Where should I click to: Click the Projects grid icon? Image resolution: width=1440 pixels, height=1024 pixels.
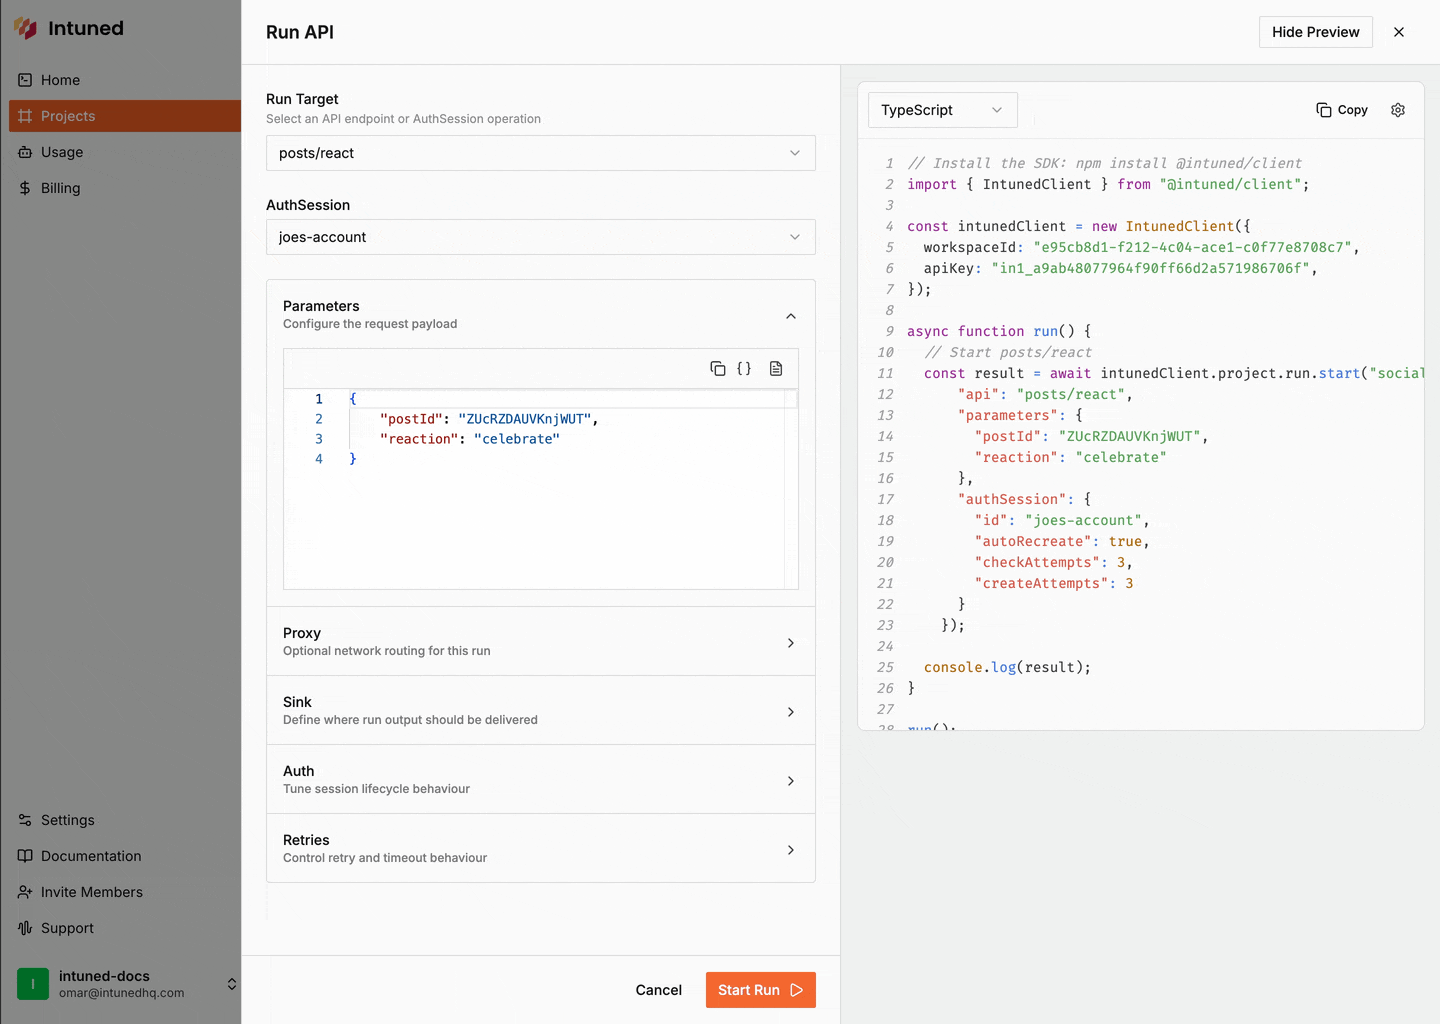(25, 116)
